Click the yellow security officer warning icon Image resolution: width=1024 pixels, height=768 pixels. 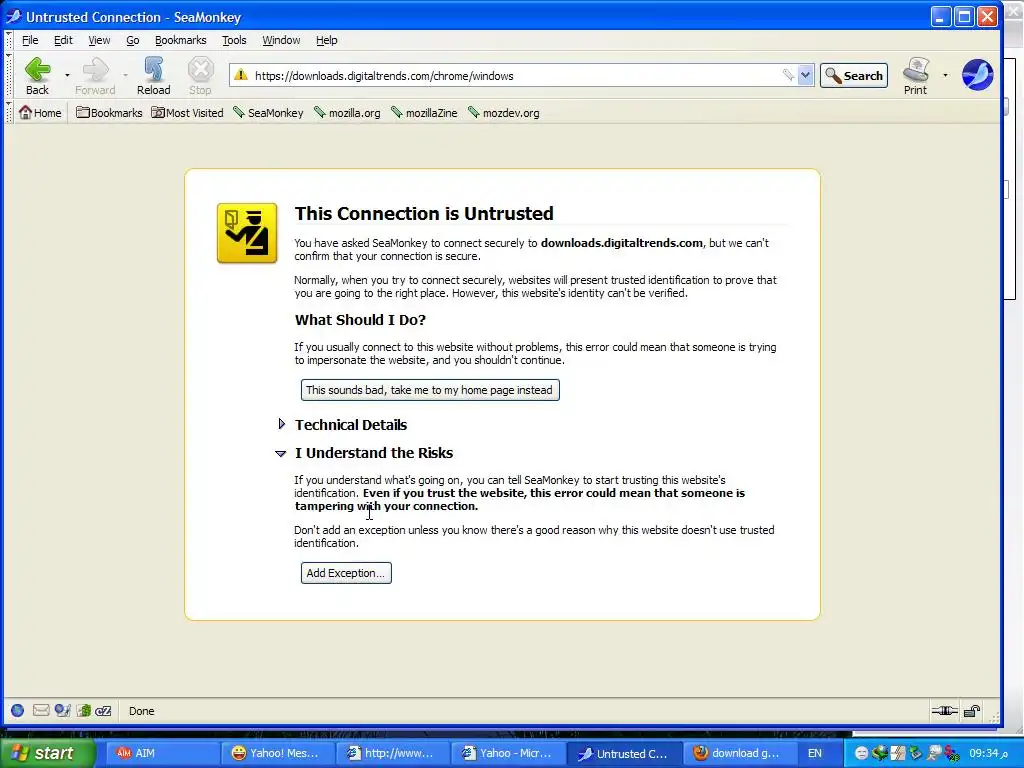coord(247,233)
